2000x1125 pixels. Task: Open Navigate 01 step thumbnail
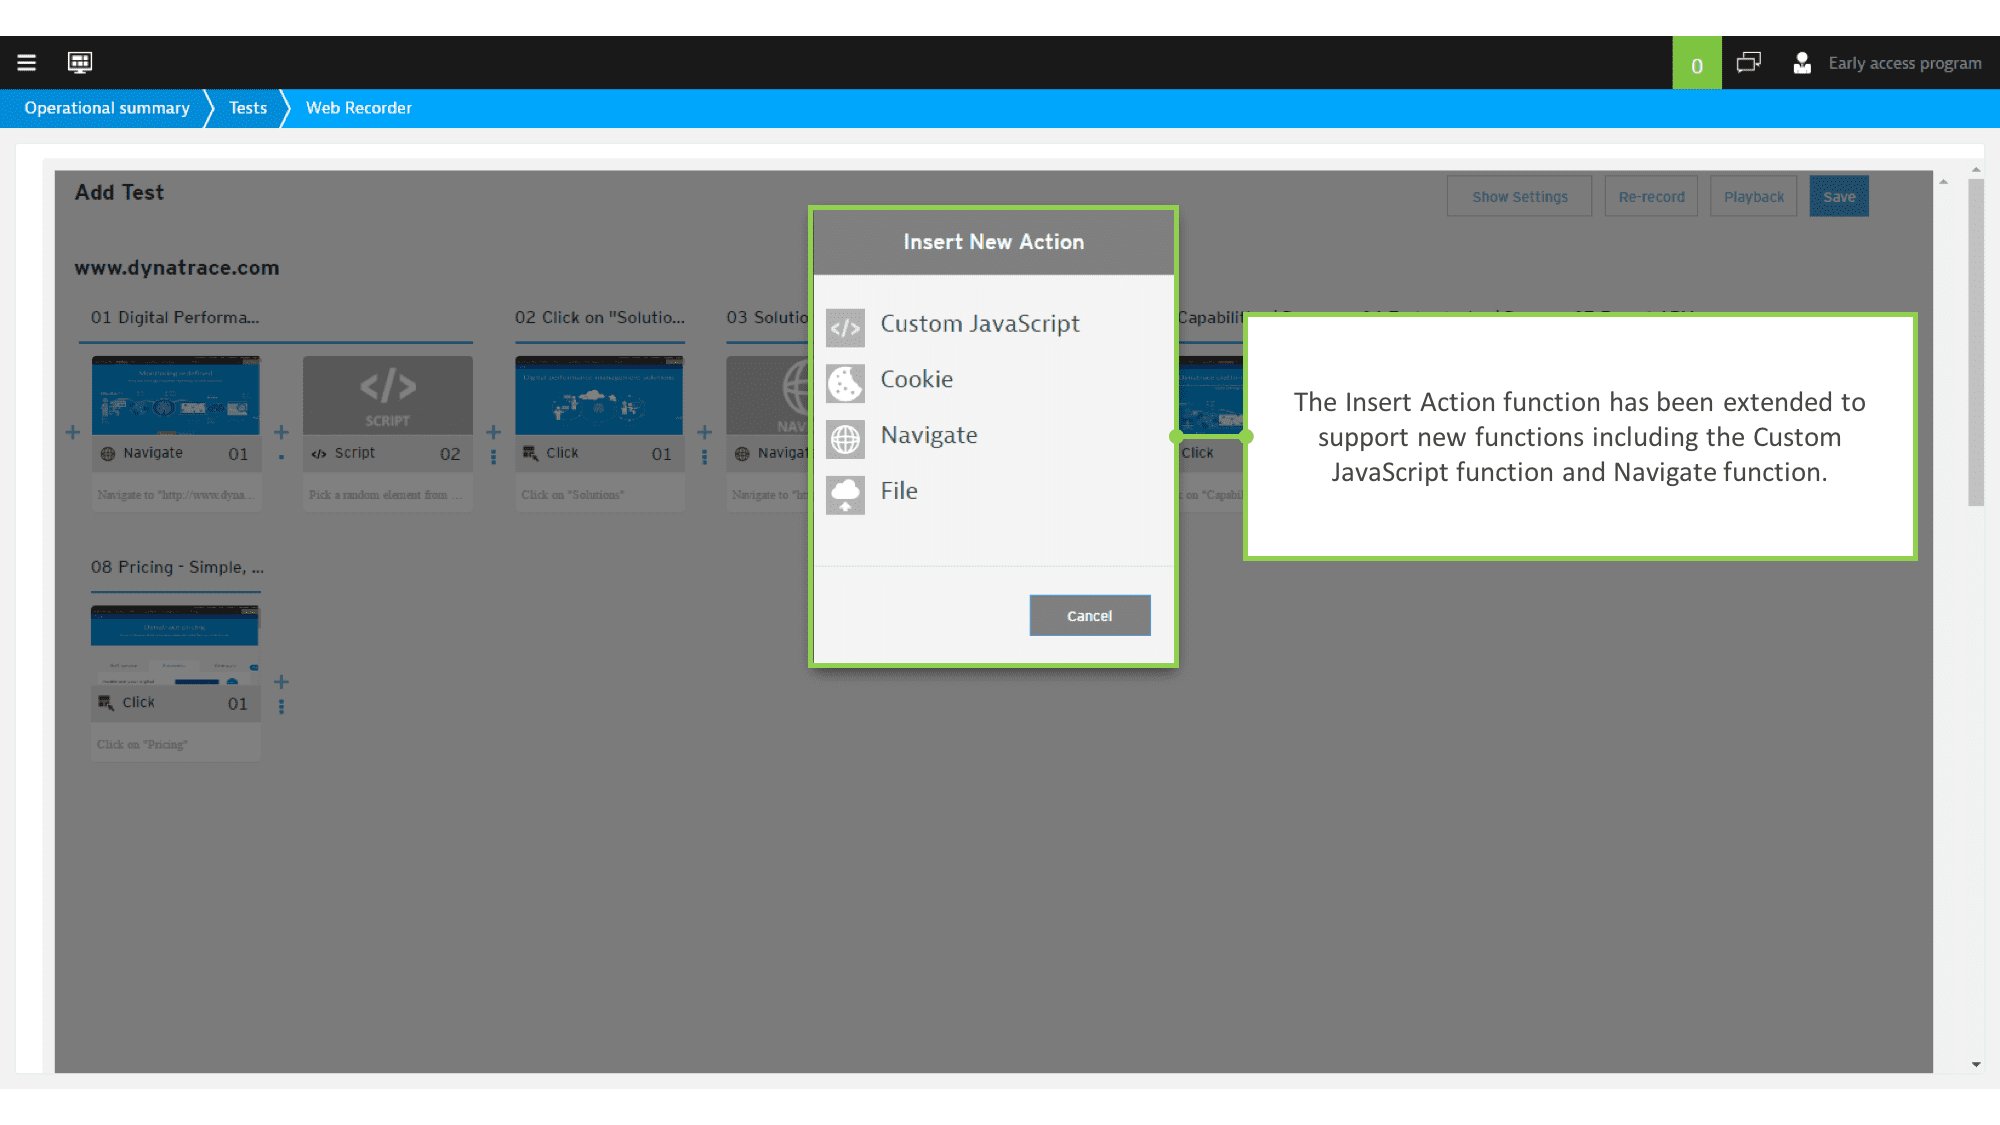point(176,395)
